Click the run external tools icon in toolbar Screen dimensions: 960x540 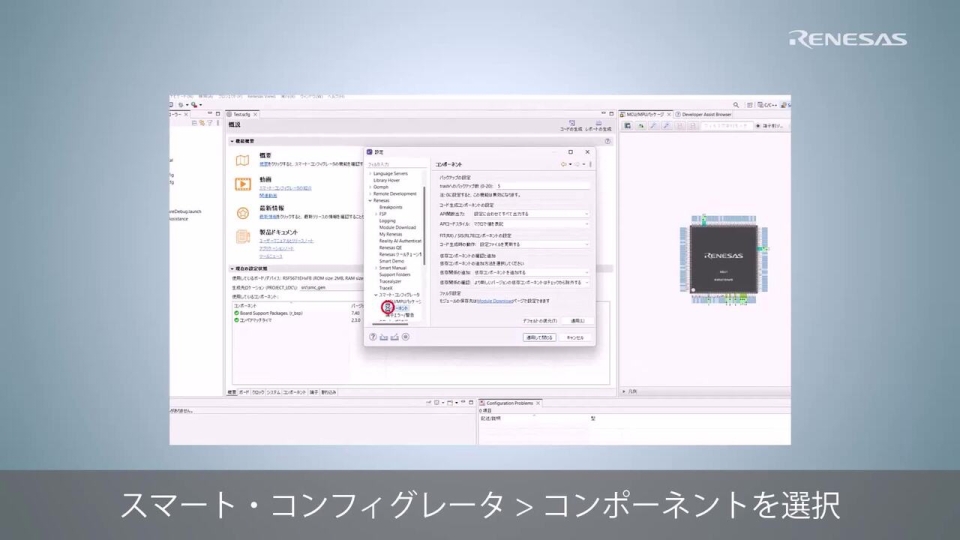[x=194, y=105]
